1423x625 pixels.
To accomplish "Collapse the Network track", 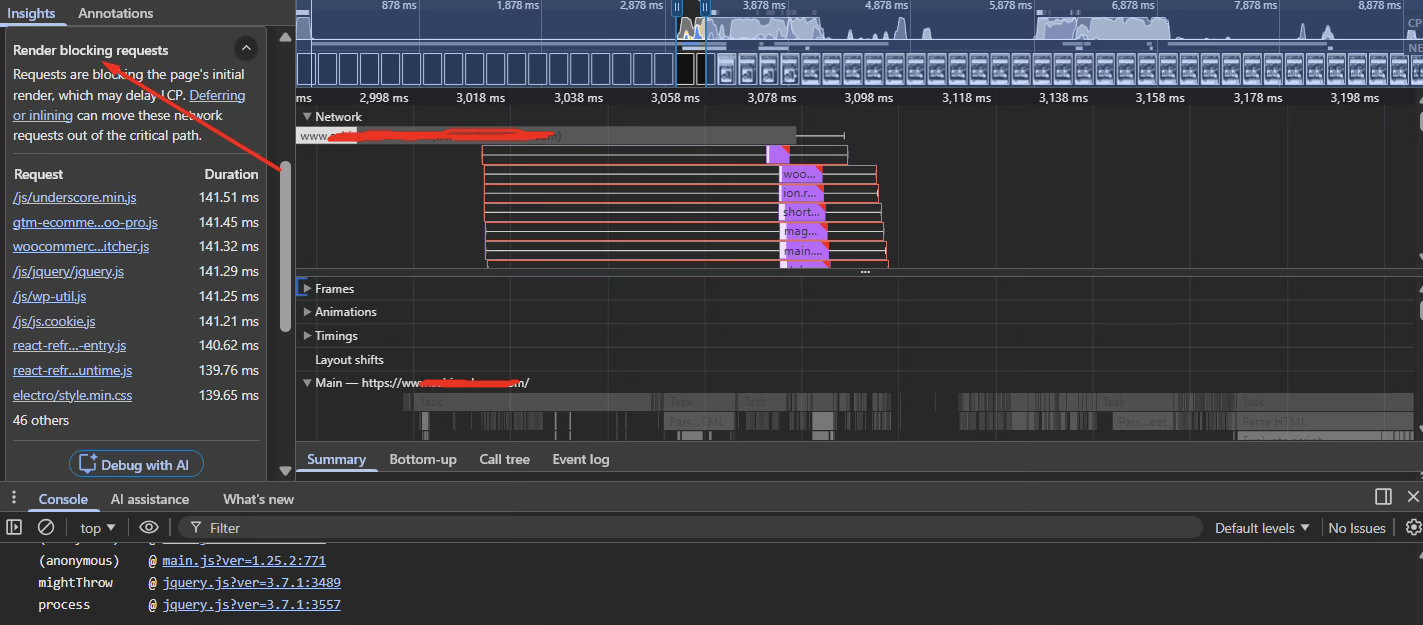I will 307,117.
